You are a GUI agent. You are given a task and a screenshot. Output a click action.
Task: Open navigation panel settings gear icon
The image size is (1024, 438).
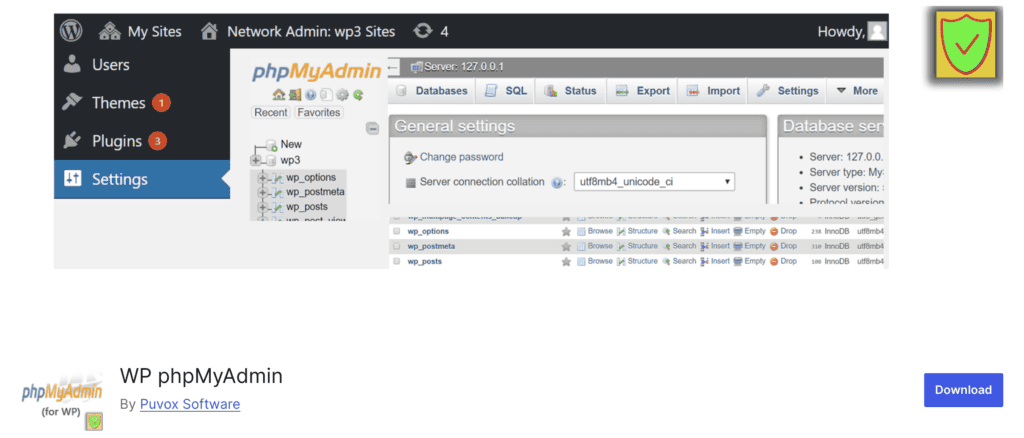point(342,95)
